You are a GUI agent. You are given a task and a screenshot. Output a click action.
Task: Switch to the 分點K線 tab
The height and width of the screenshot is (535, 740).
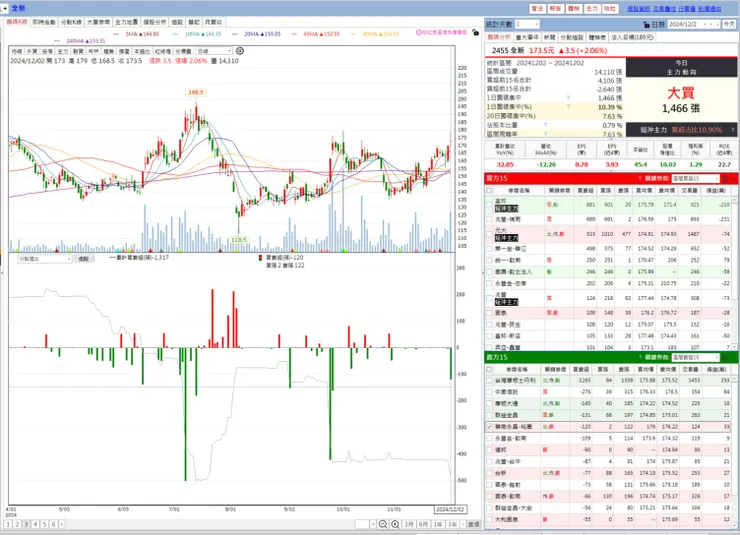click(71, 22)
